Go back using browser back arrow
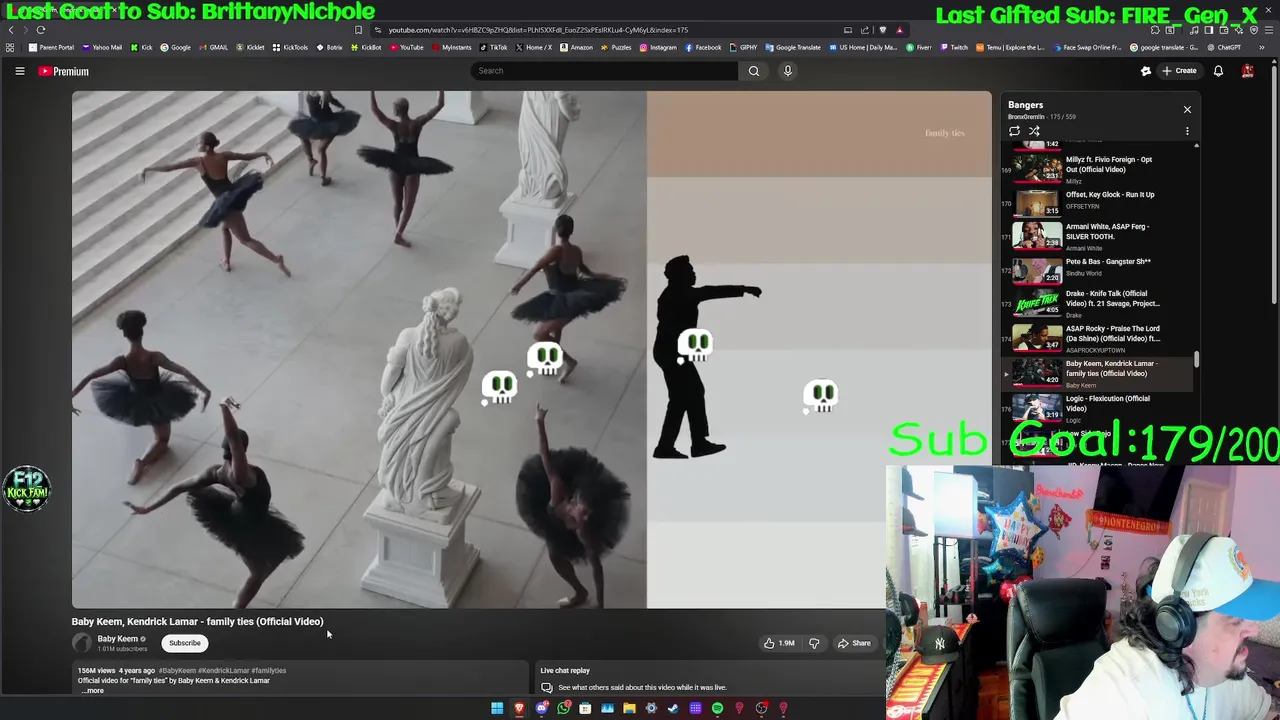 pyautogui.click(x=11, y=30)
